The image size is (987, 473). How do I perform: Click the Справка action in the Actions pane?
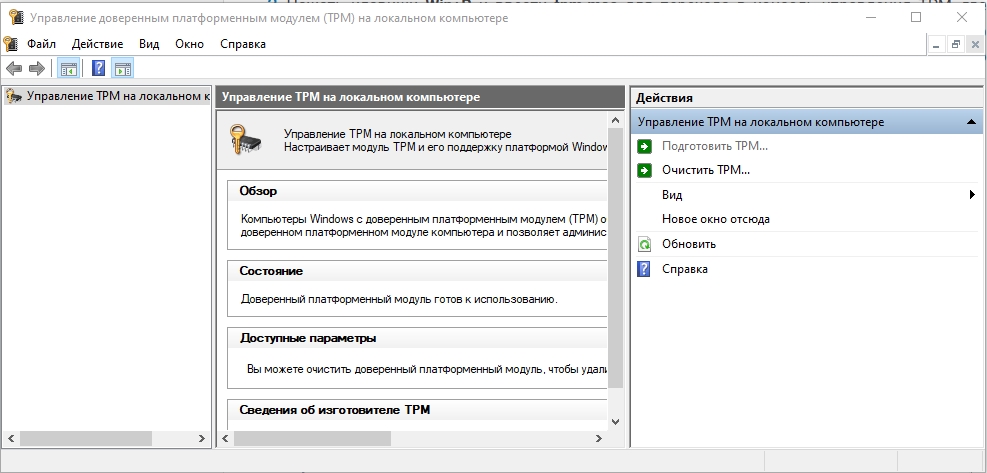point(685,269)
